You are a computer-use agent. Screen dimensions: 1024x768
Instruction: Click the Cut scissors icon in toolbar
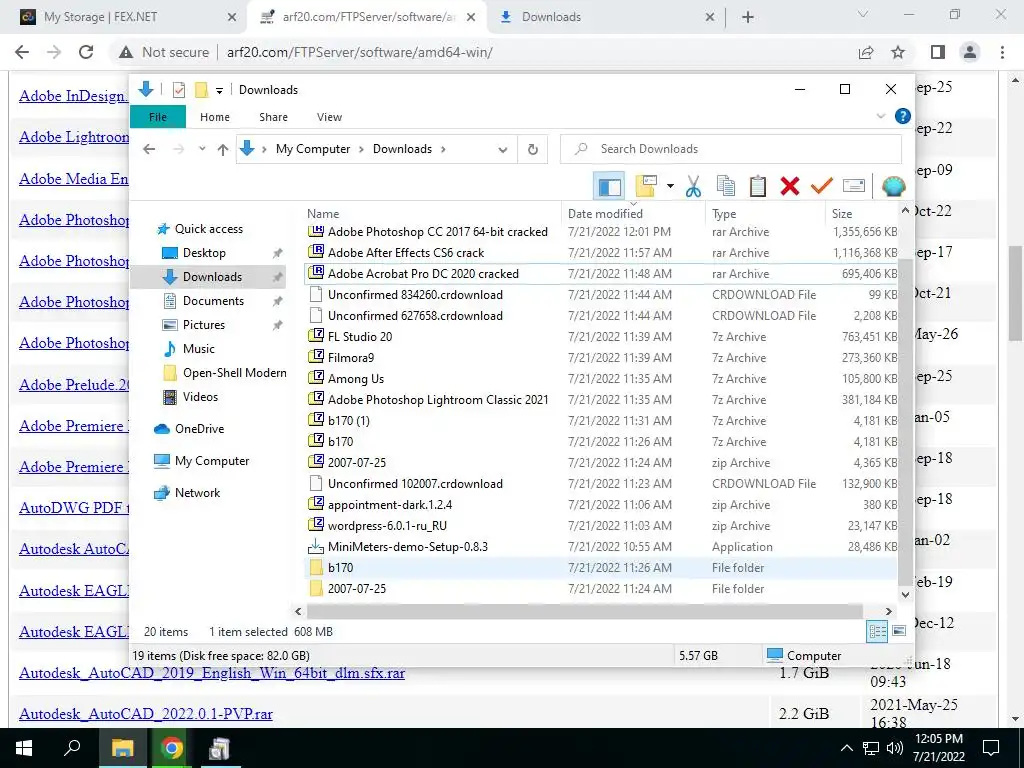point(693,187)
